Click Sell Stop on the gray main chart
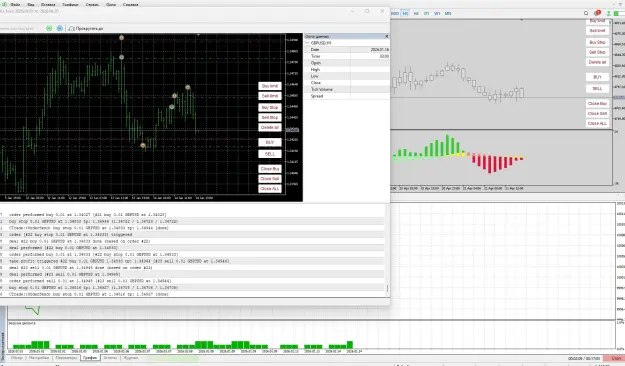 tap(597, 52)
